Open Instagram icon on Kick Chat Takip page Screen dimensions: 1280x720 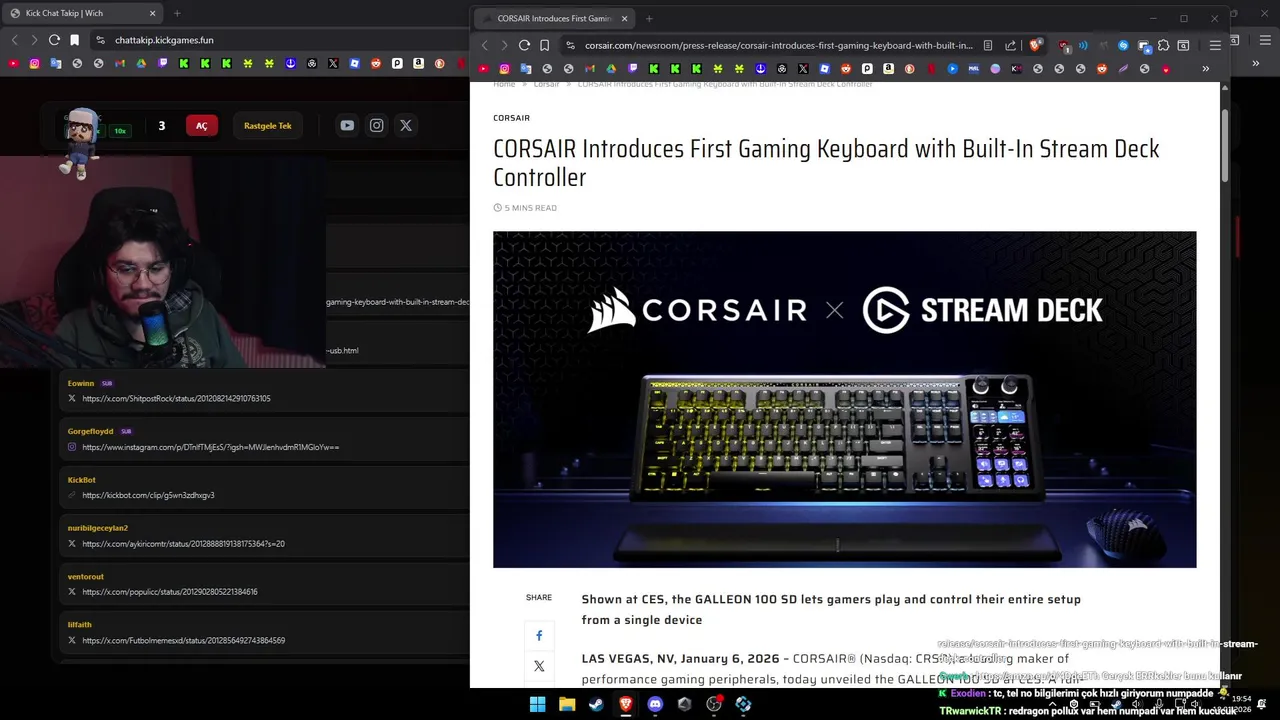pyautogui.click(x=376, y=125)
